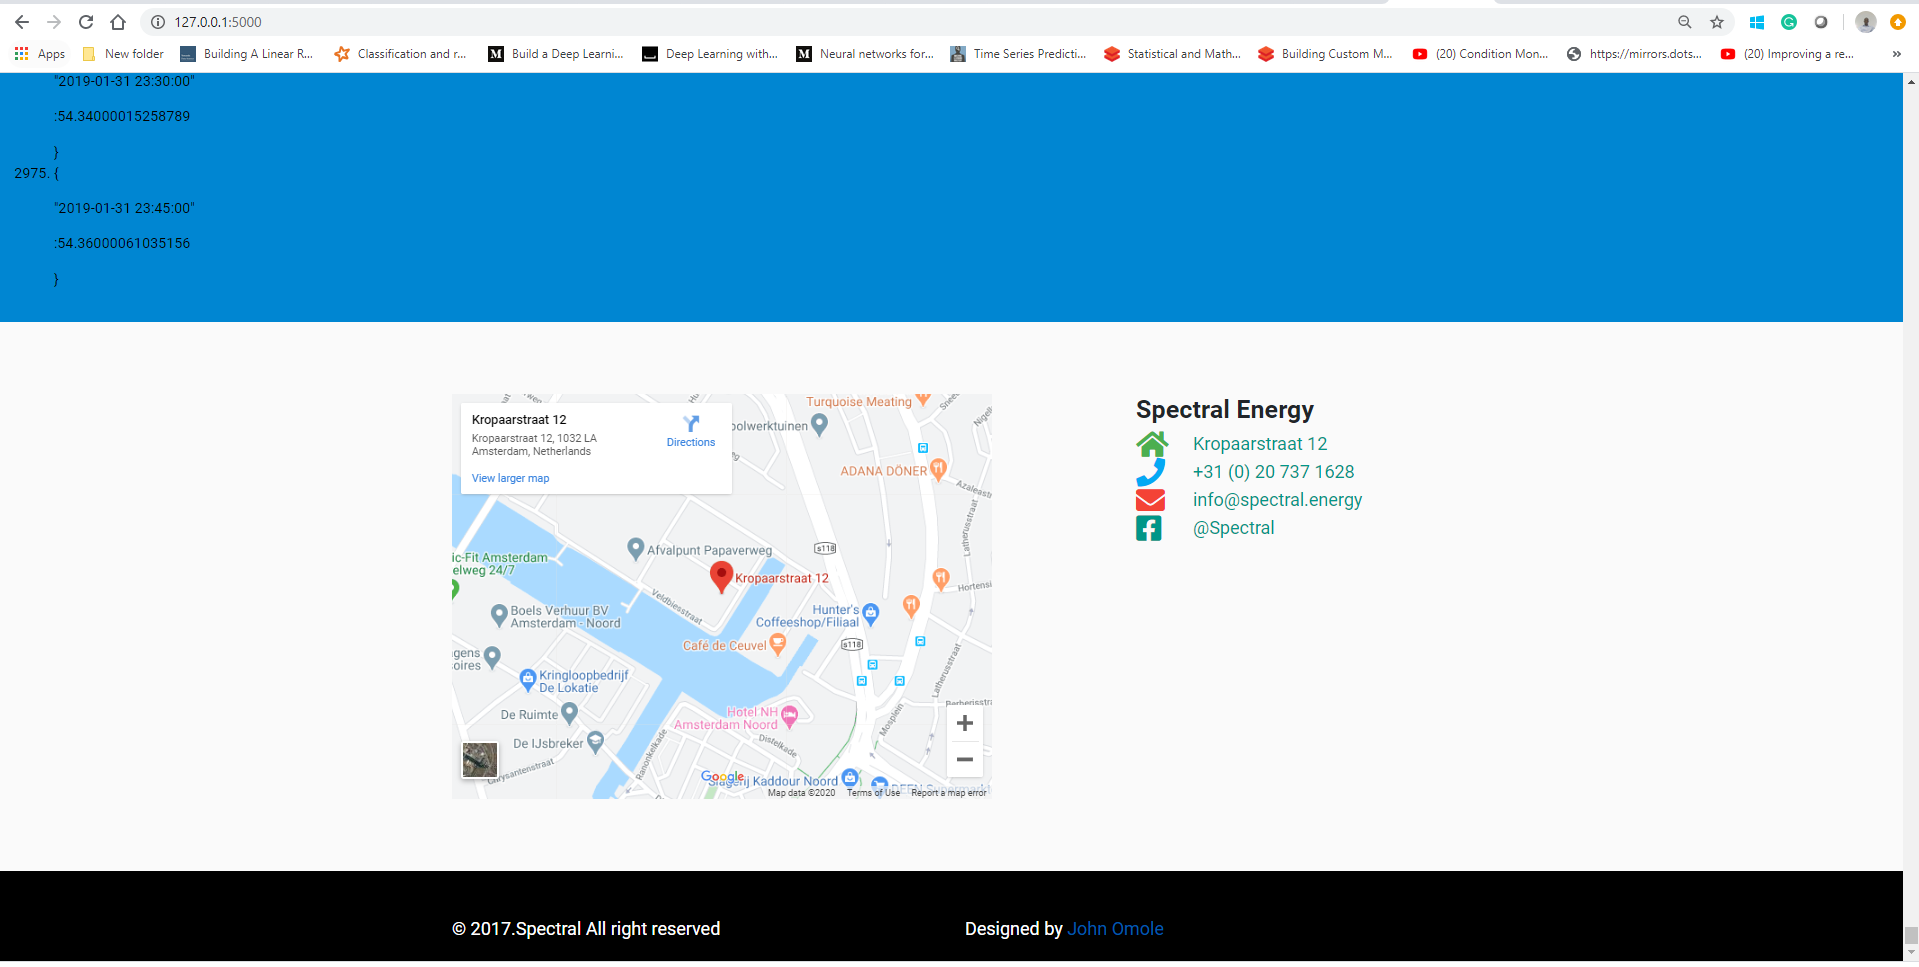Open Time Series Predicti... bookmark
This screenshot has width=1919, height=967.
(1018, 54)
